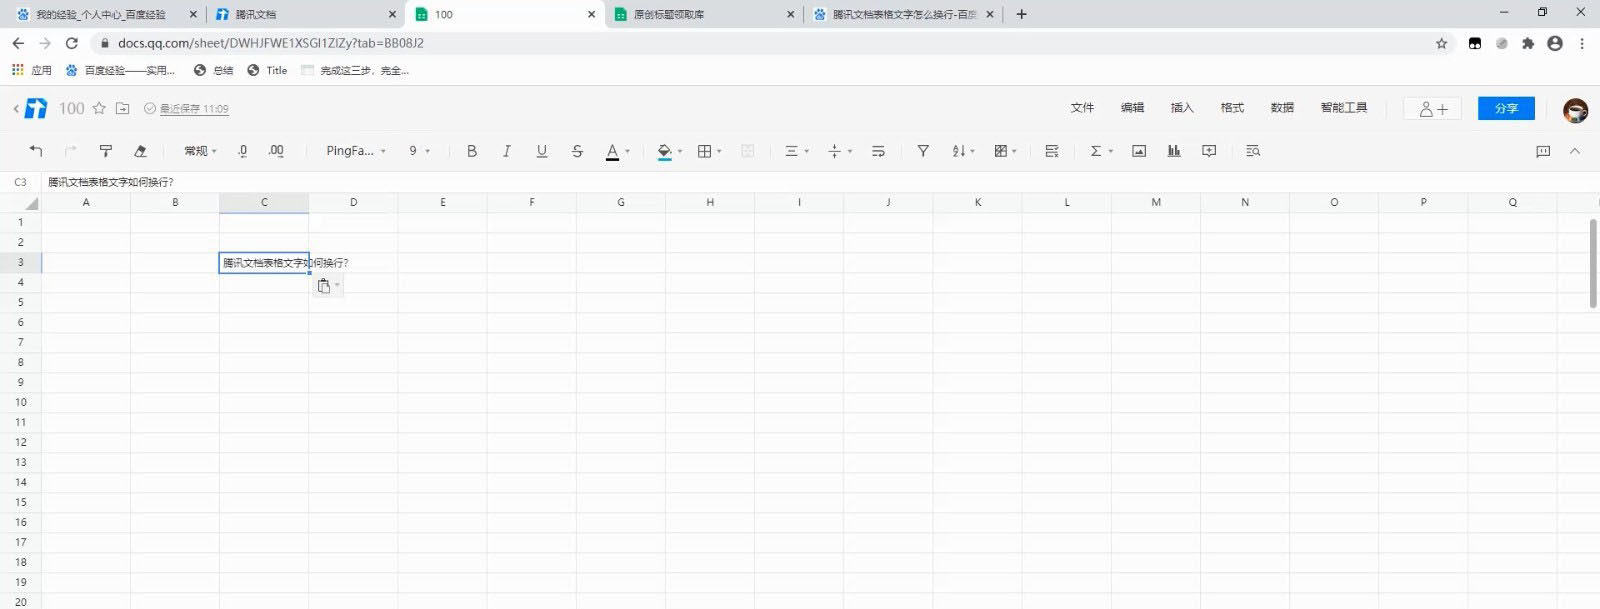Insert a sum function with sigma icon

point(1096,151)
